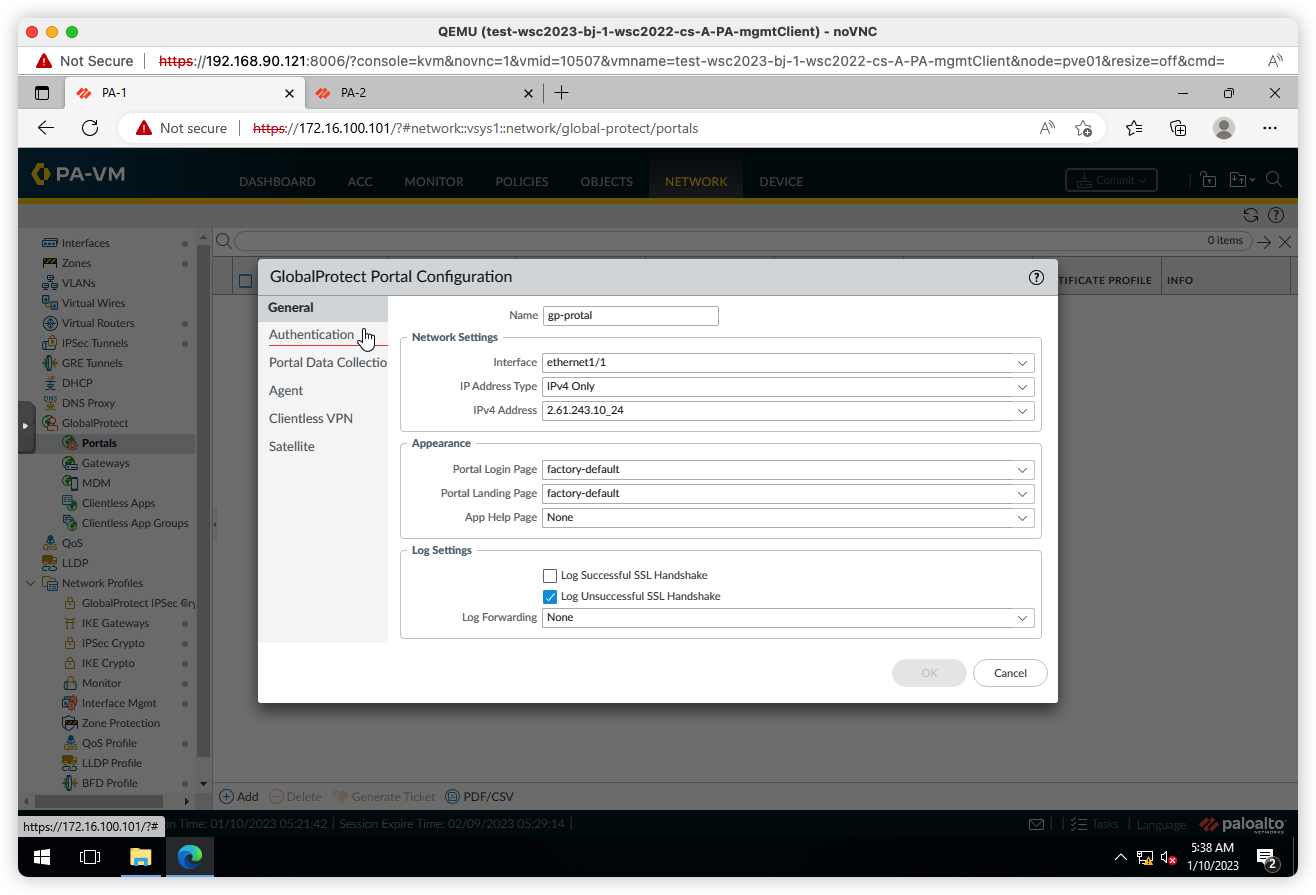Switch to the Authentication section of the dialog

[311, 335]
